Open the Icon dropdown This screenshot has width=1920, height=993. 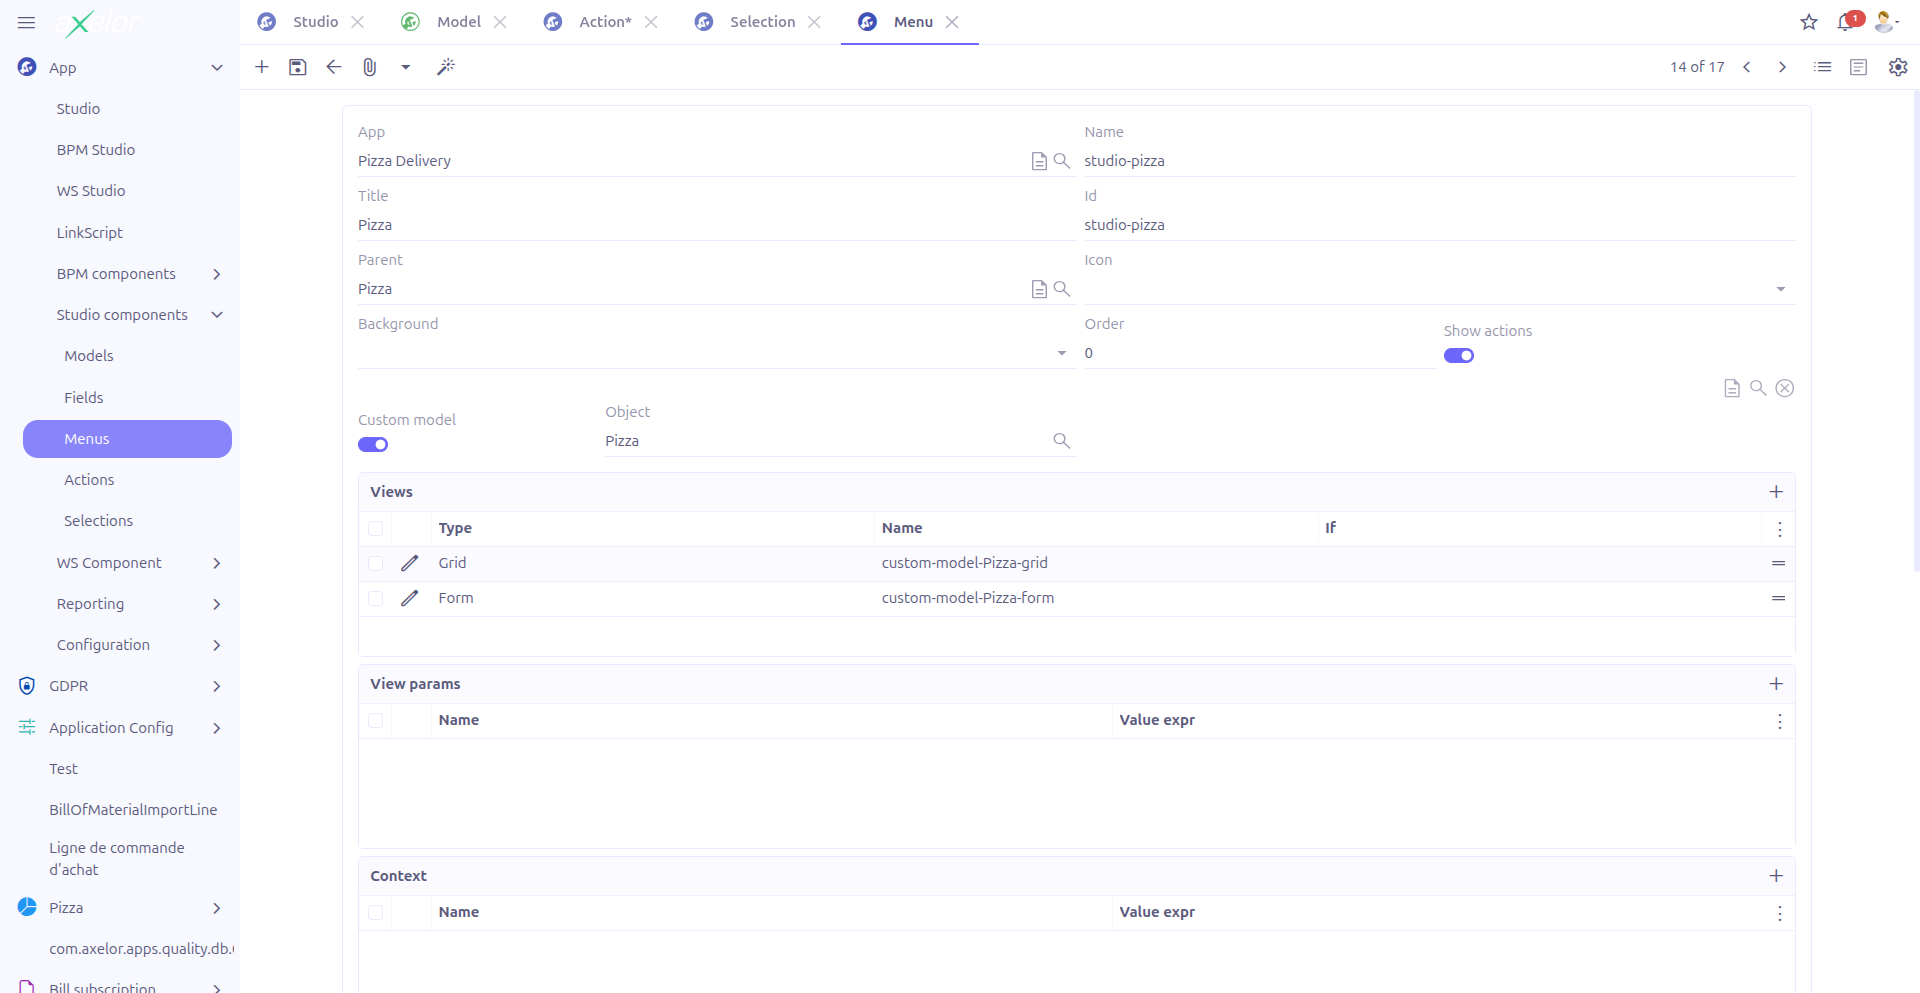click(1780, 289)
